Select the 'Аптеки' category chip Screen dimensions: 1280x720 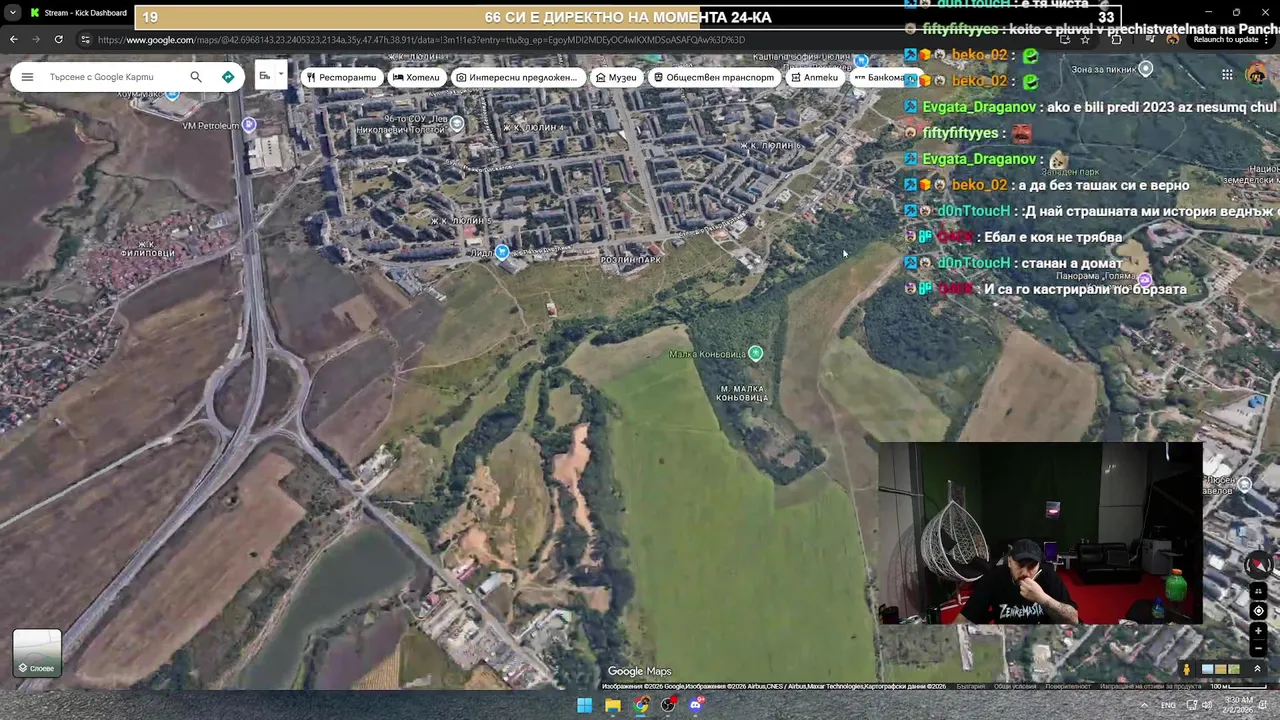click(x=814, y=77)
